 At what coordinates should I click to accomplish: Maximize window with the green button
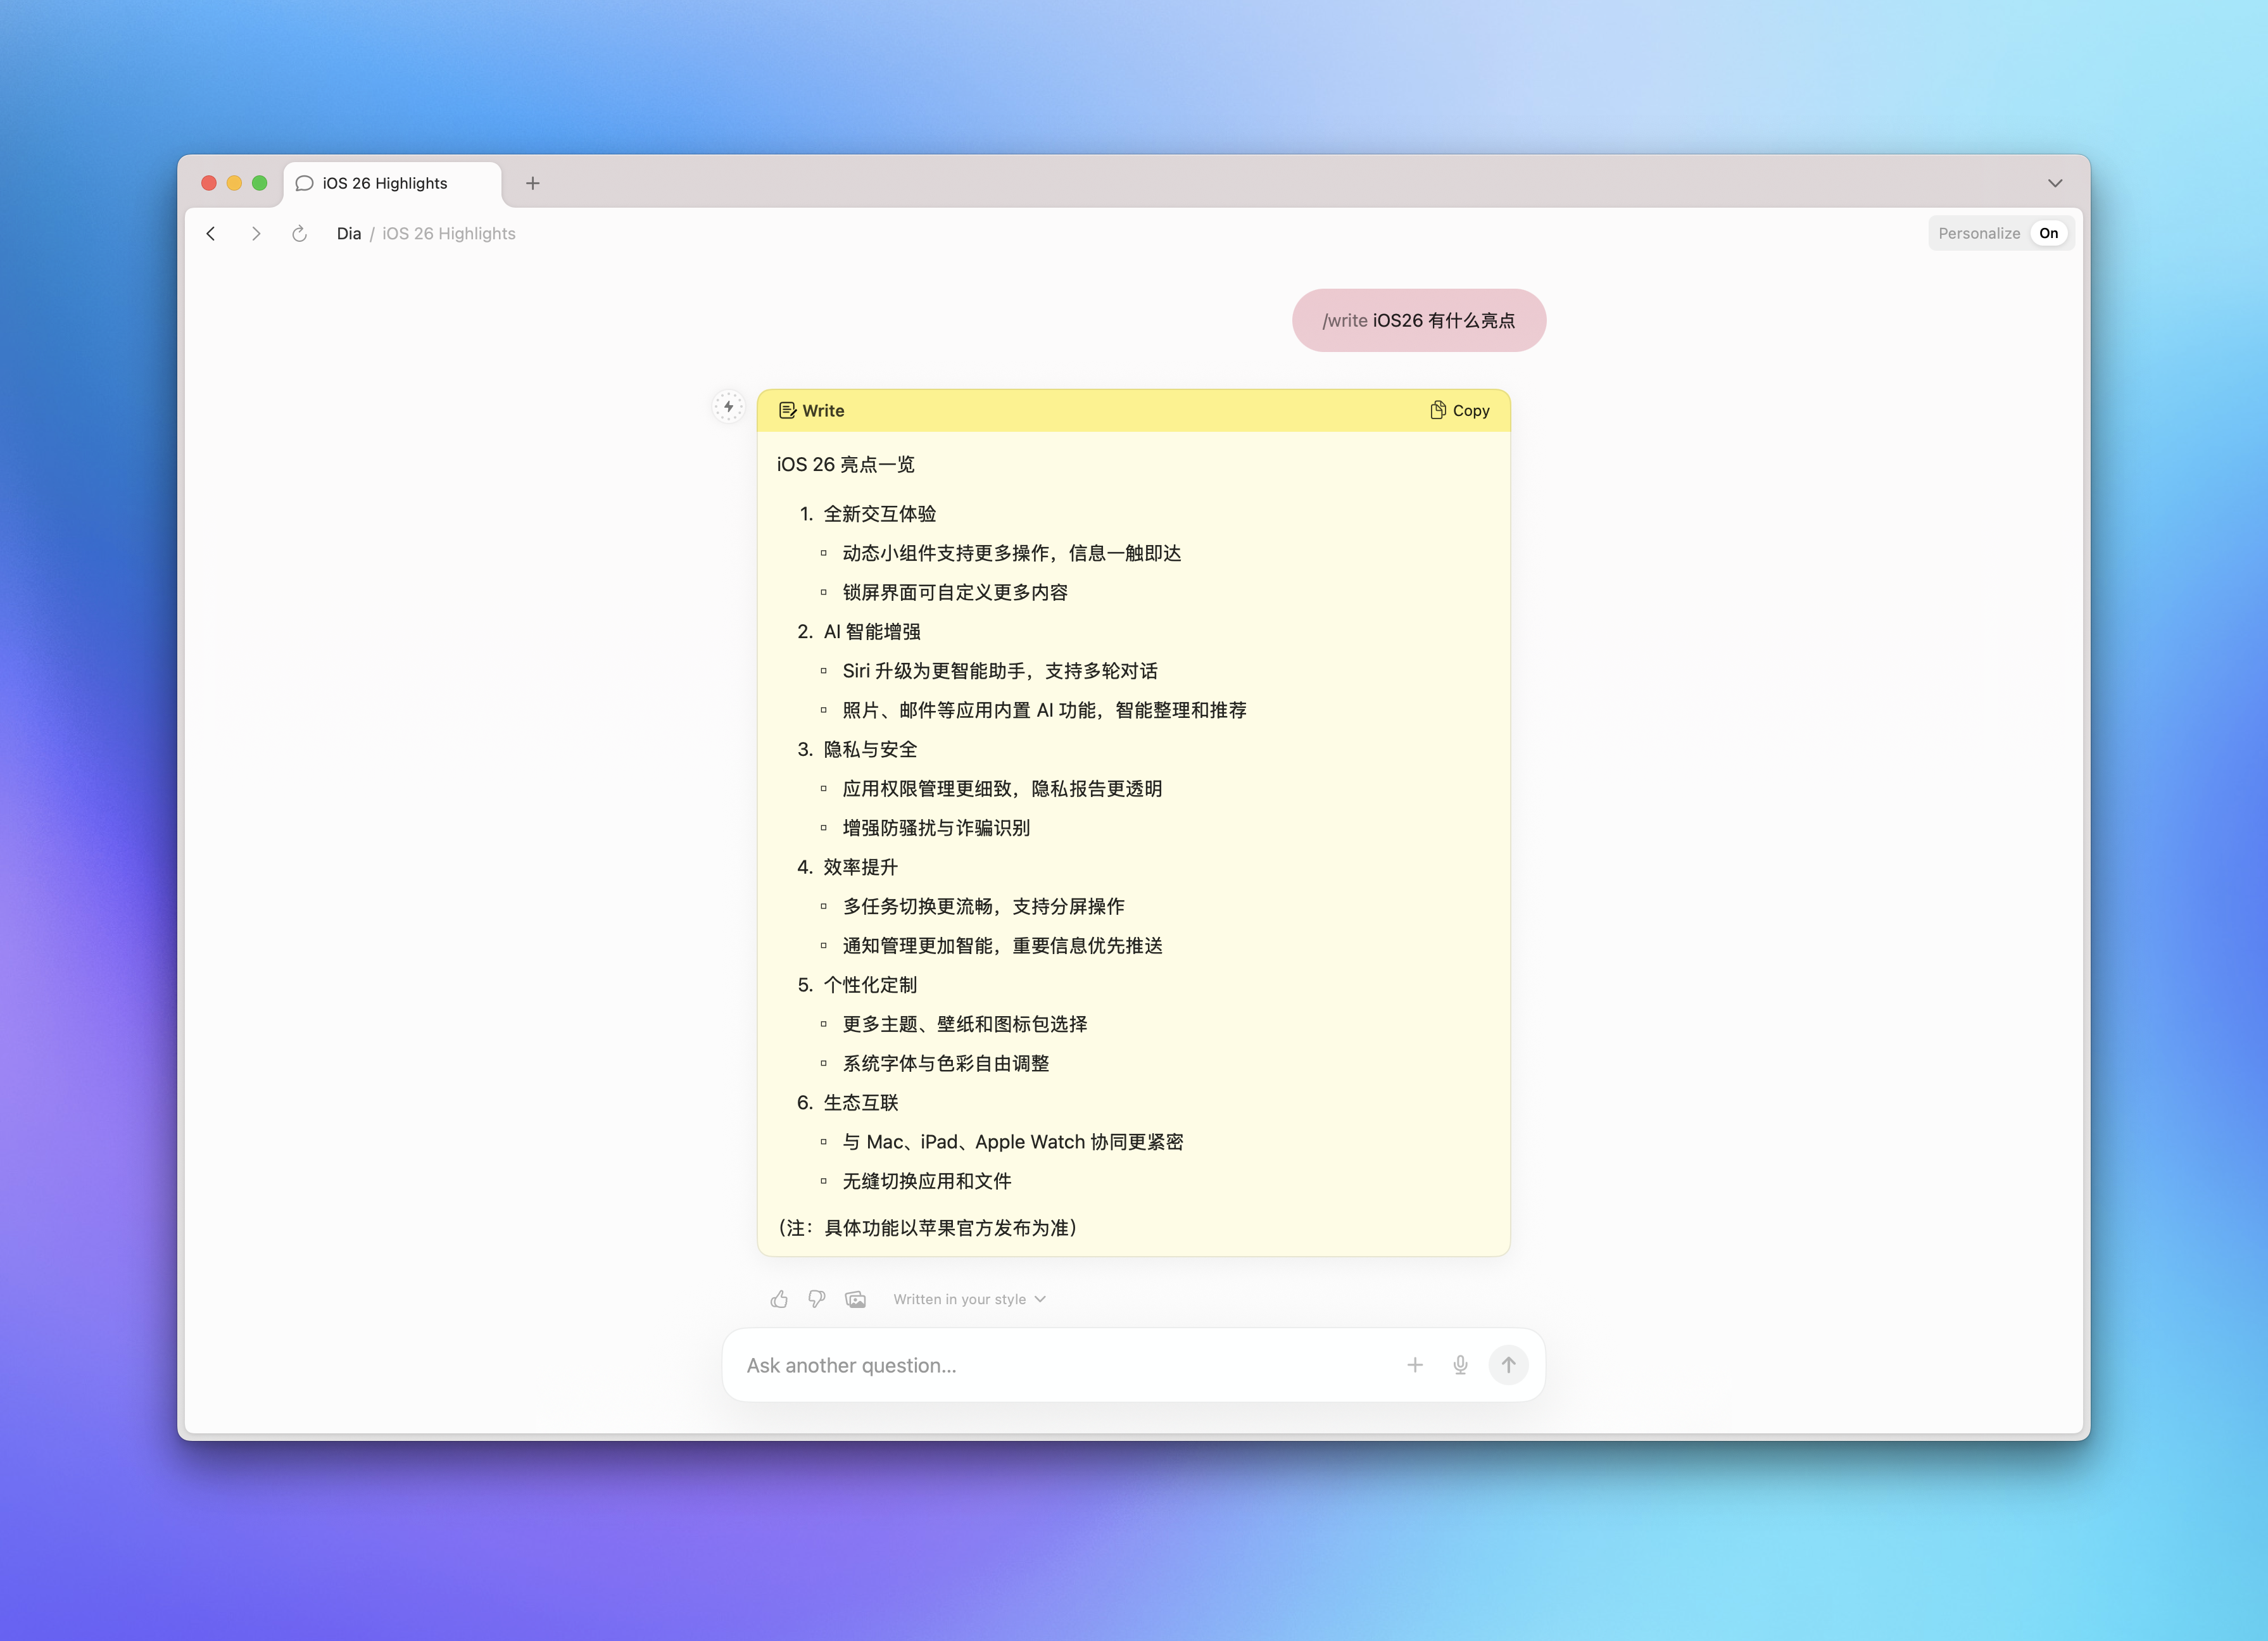[x=260, y=183]
